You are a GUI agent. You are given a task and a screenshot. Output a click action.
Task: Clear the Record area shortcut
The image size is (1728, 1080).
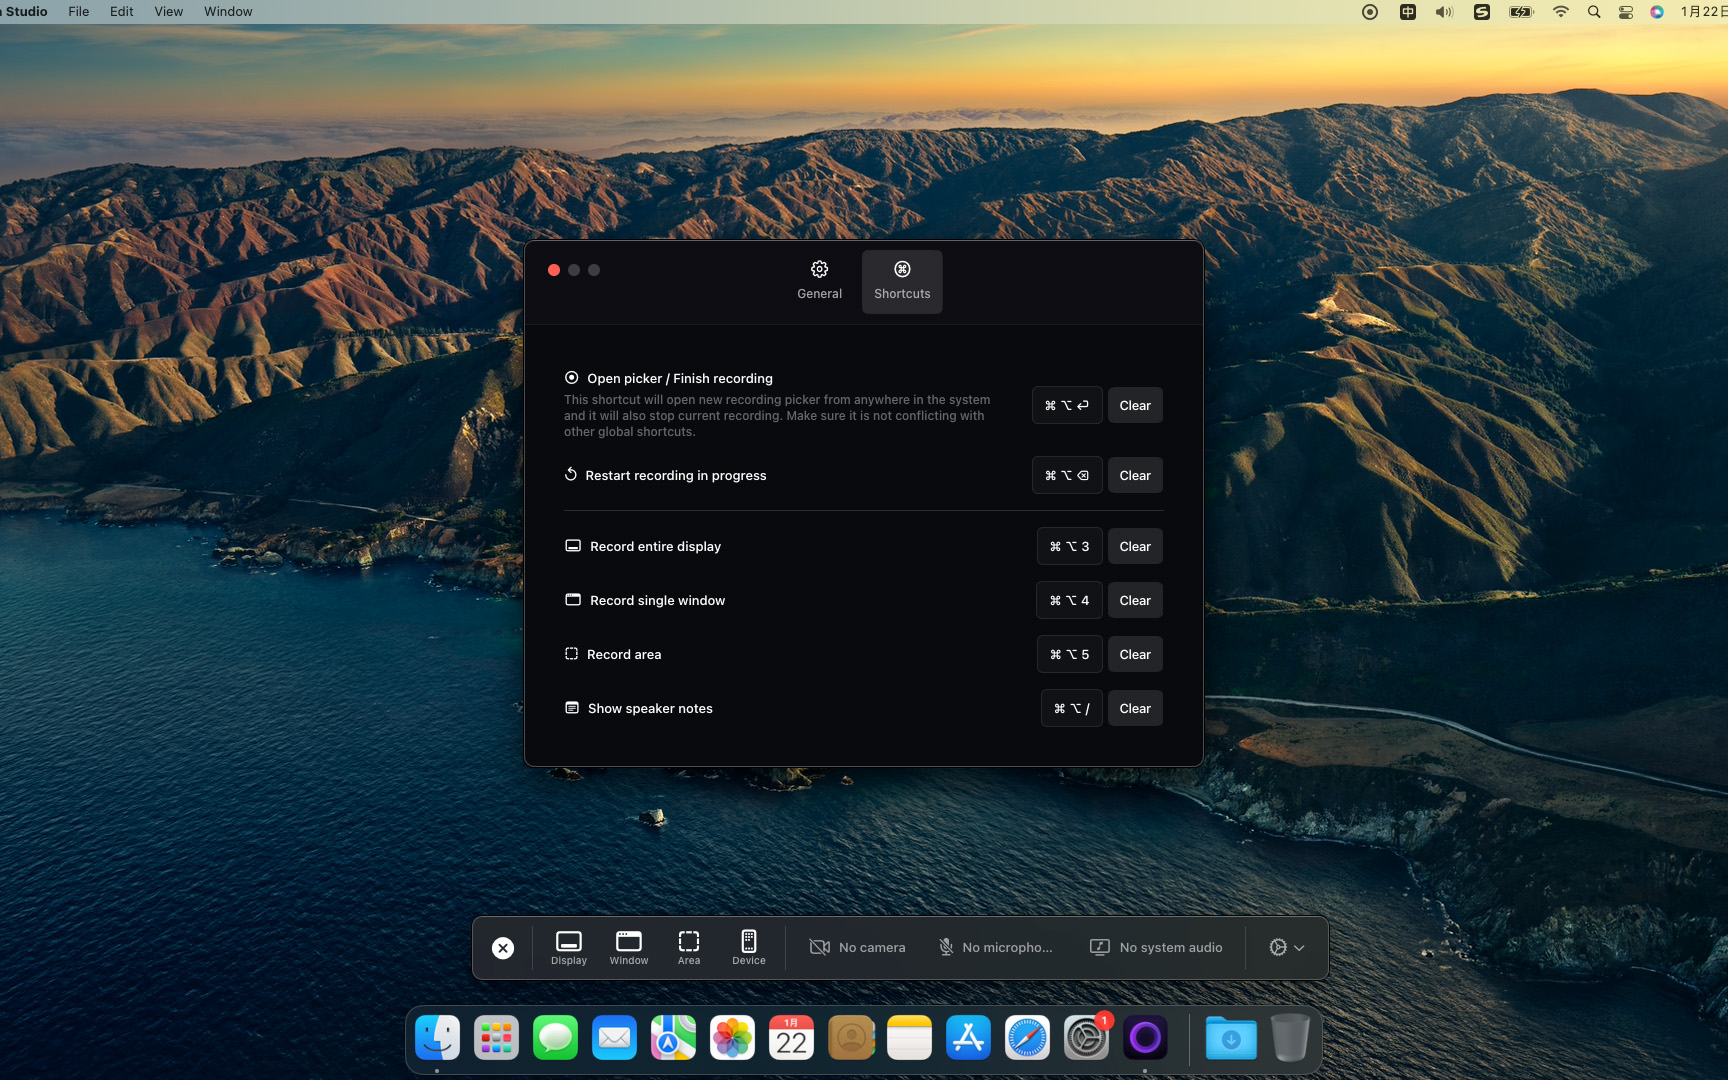[1135, 654]
